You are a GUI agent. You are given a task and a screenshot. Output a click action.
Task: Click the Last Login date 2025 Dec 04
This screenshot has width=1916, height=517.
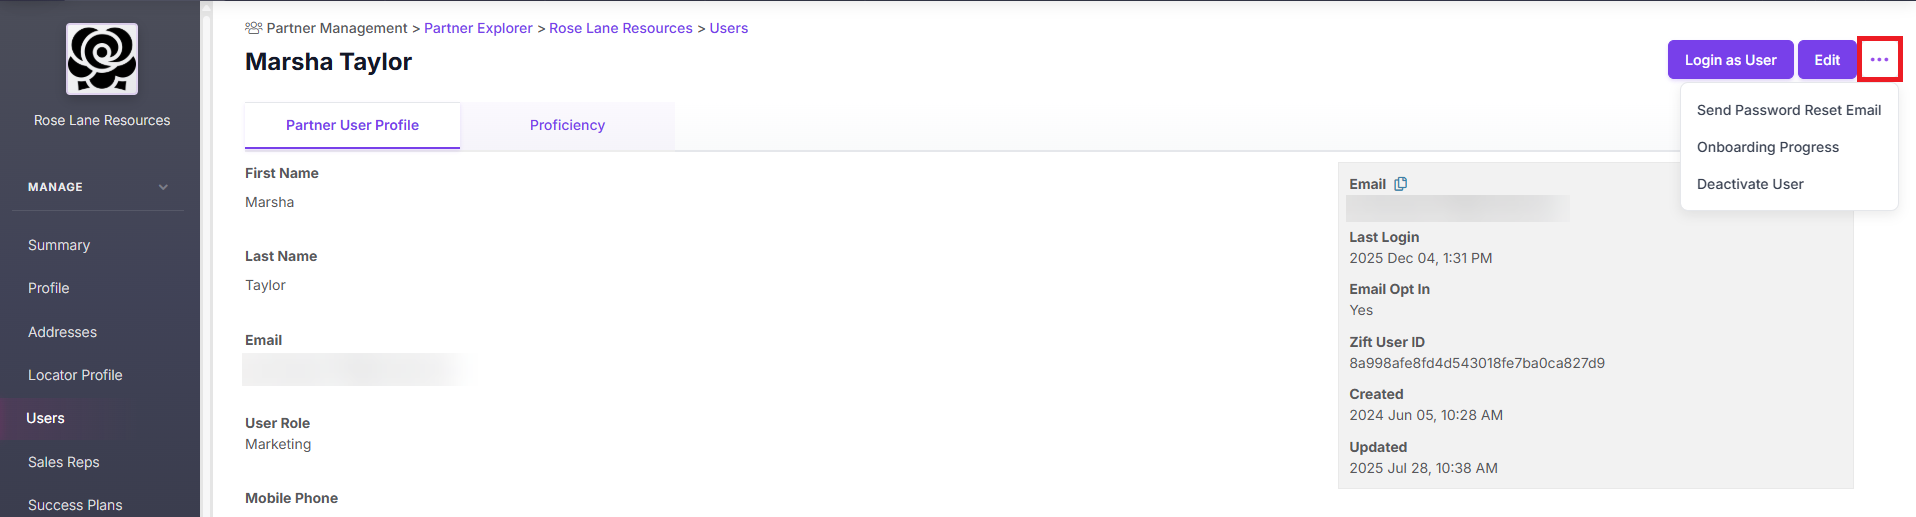pos(1420,258)
